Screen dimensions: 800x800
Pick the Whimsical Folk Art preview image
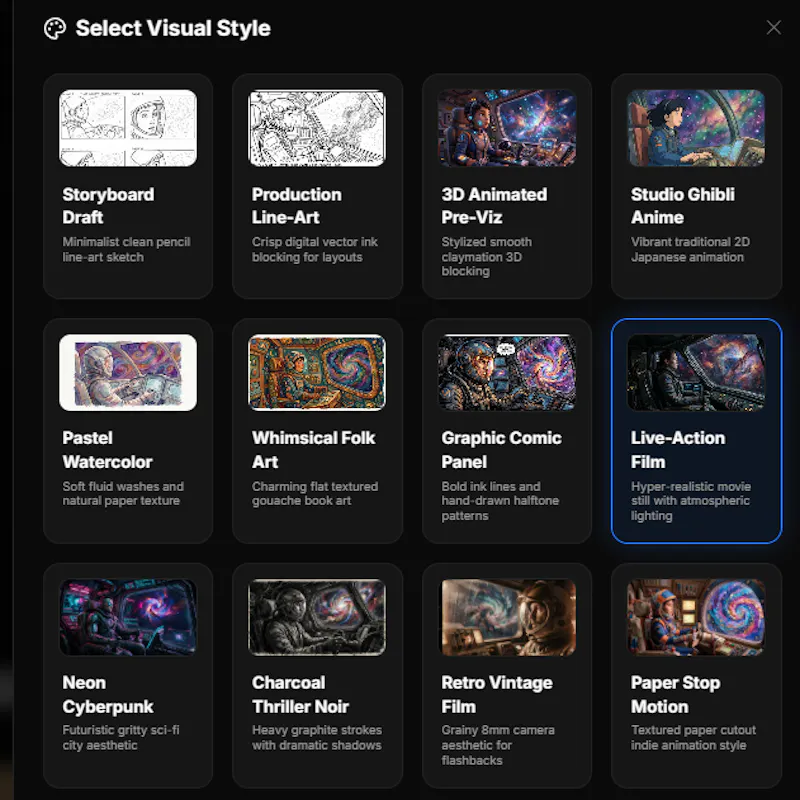pos(317,372)
